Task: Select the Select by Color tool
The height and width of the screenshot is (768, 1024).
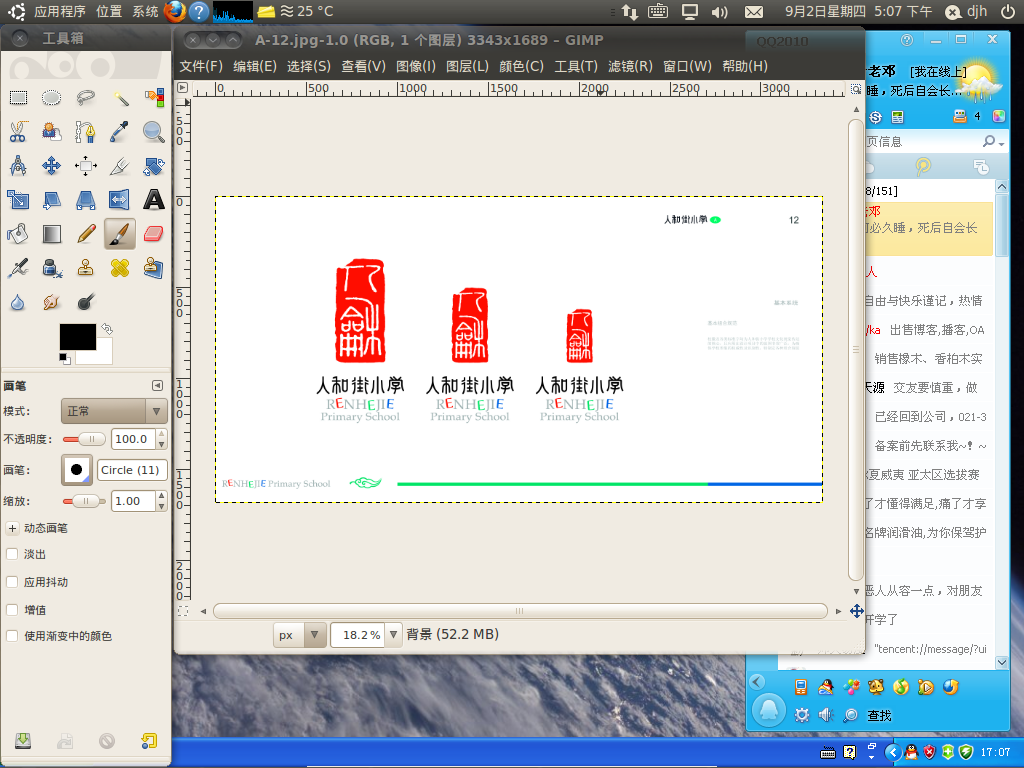Action: tap(153, 98)
